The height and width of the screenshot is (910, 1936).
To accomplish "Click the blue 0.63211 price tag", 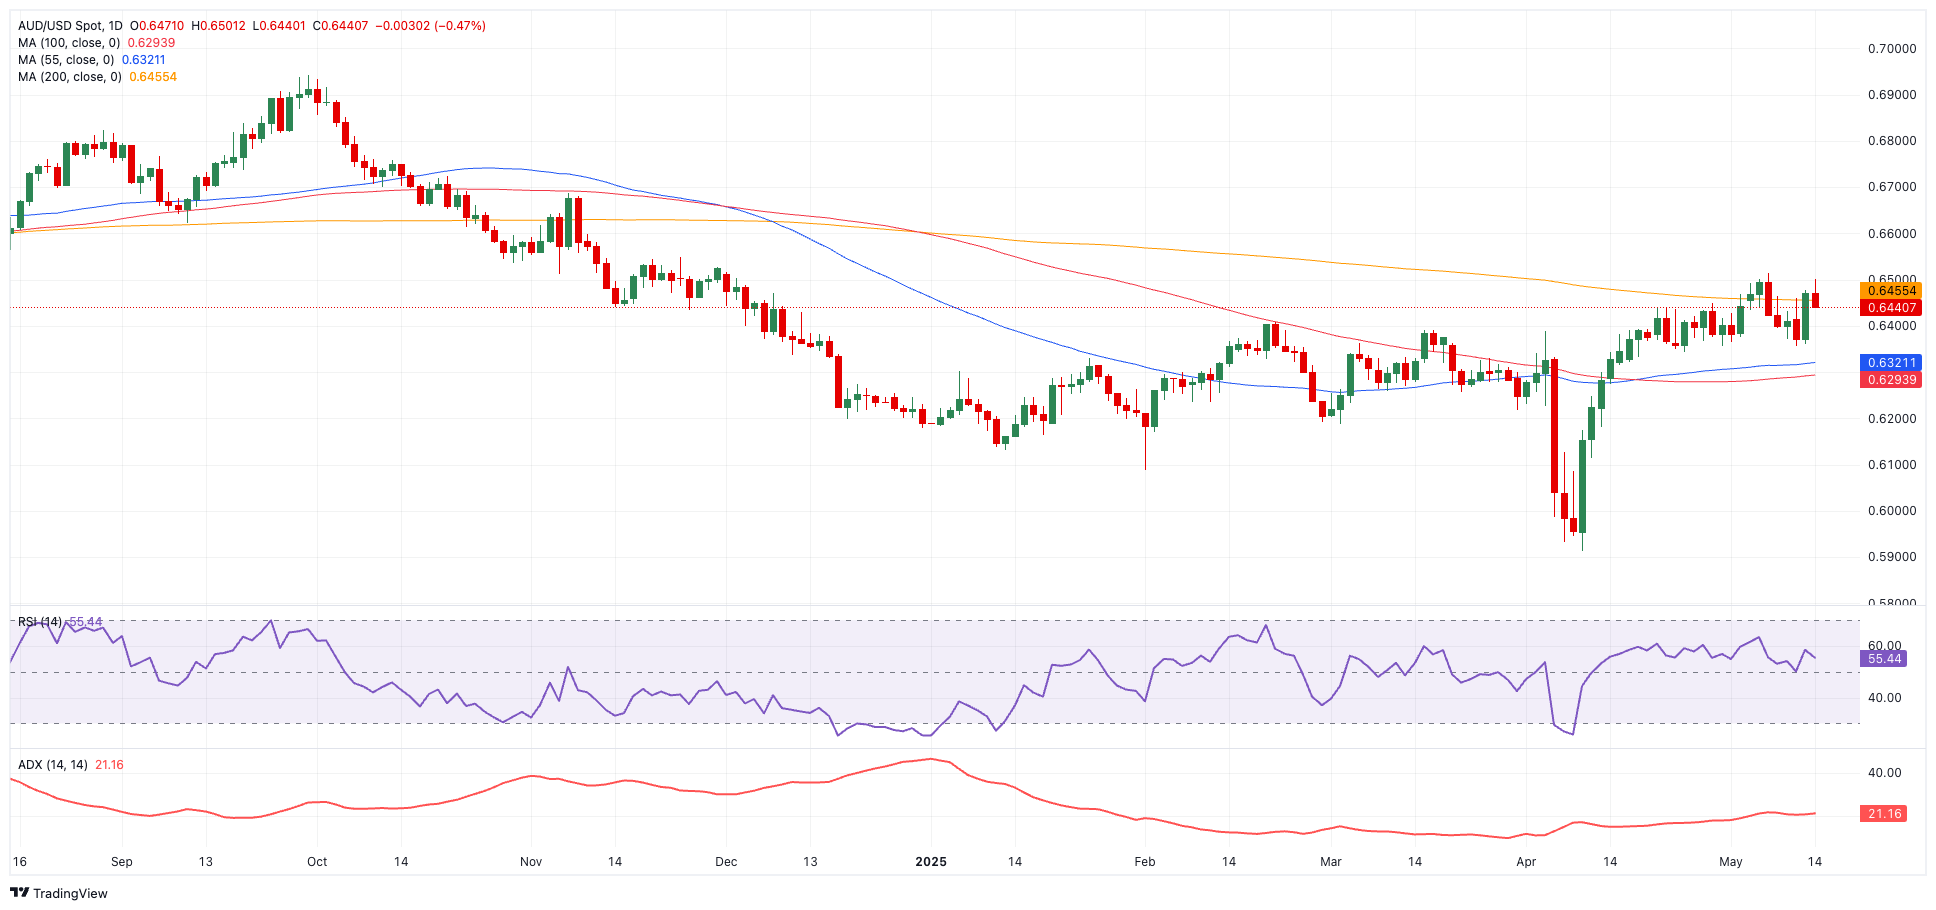I will click(x=1891, y=363).
